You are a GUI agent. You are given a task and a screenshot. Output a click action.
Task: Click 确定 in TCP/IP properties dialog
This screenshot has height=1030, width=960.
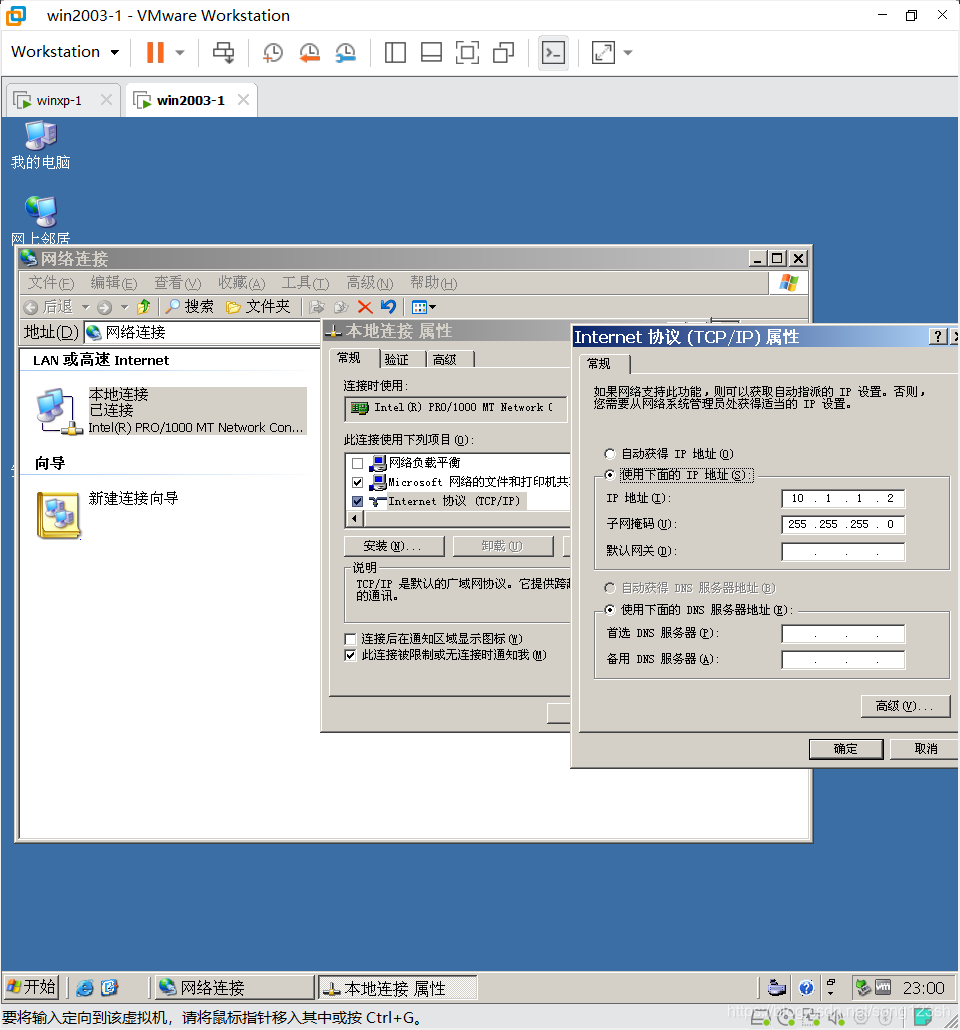point(846,749)
